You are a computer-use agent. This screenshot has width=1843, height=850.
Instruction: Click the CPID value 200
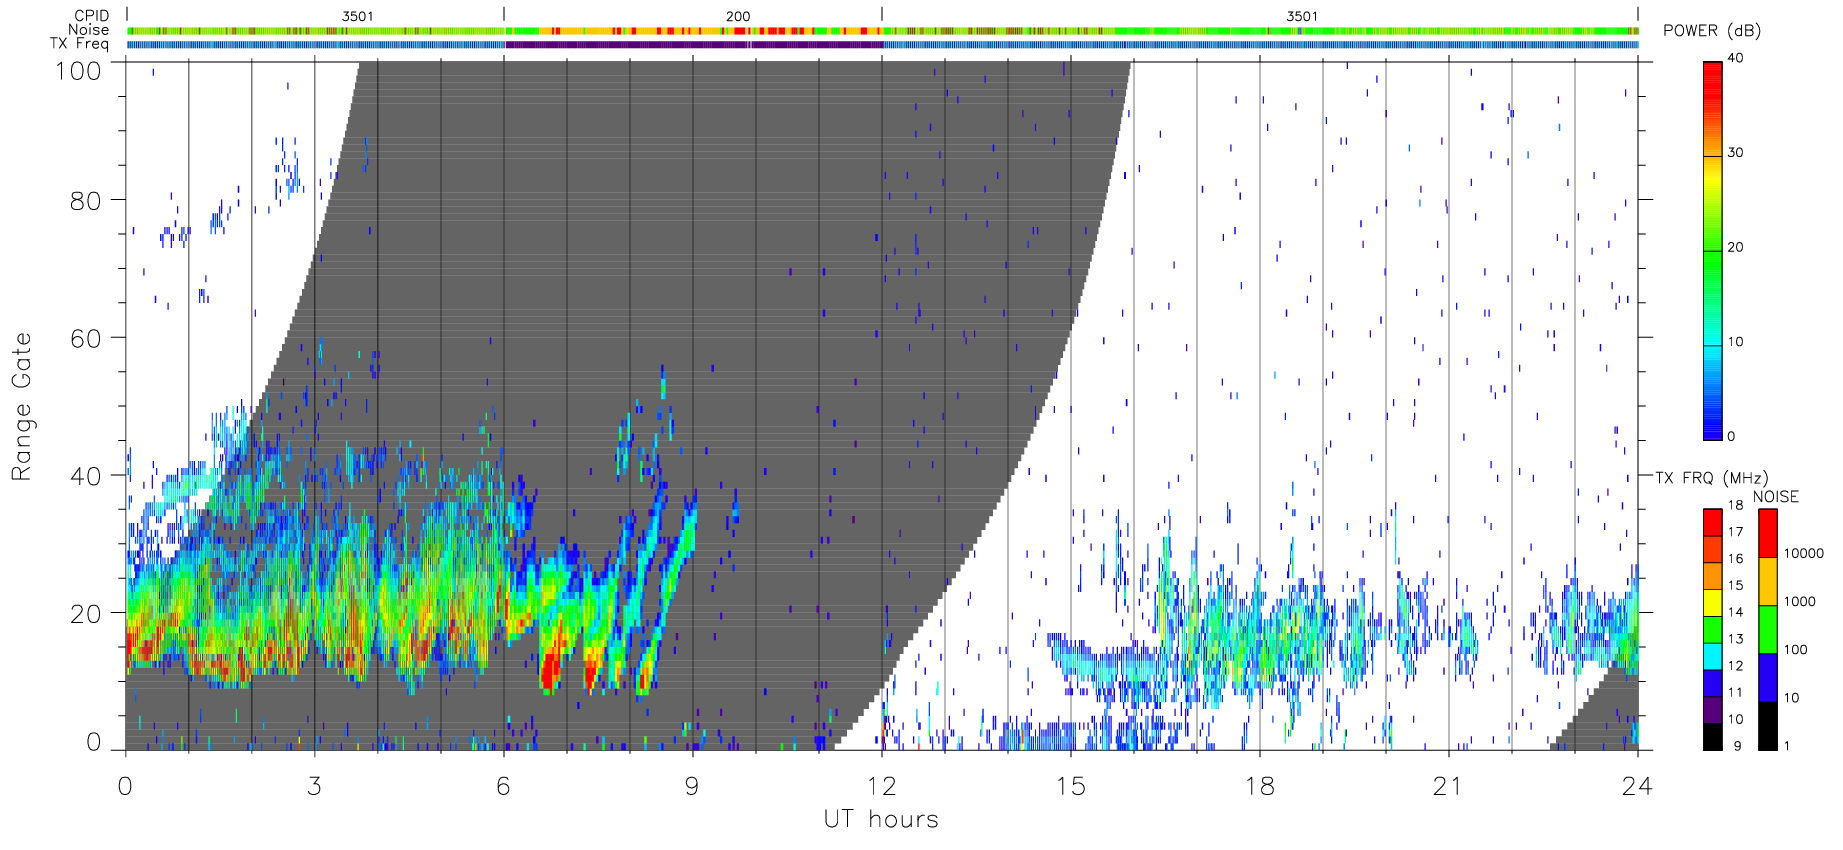[x=738, y=17]
